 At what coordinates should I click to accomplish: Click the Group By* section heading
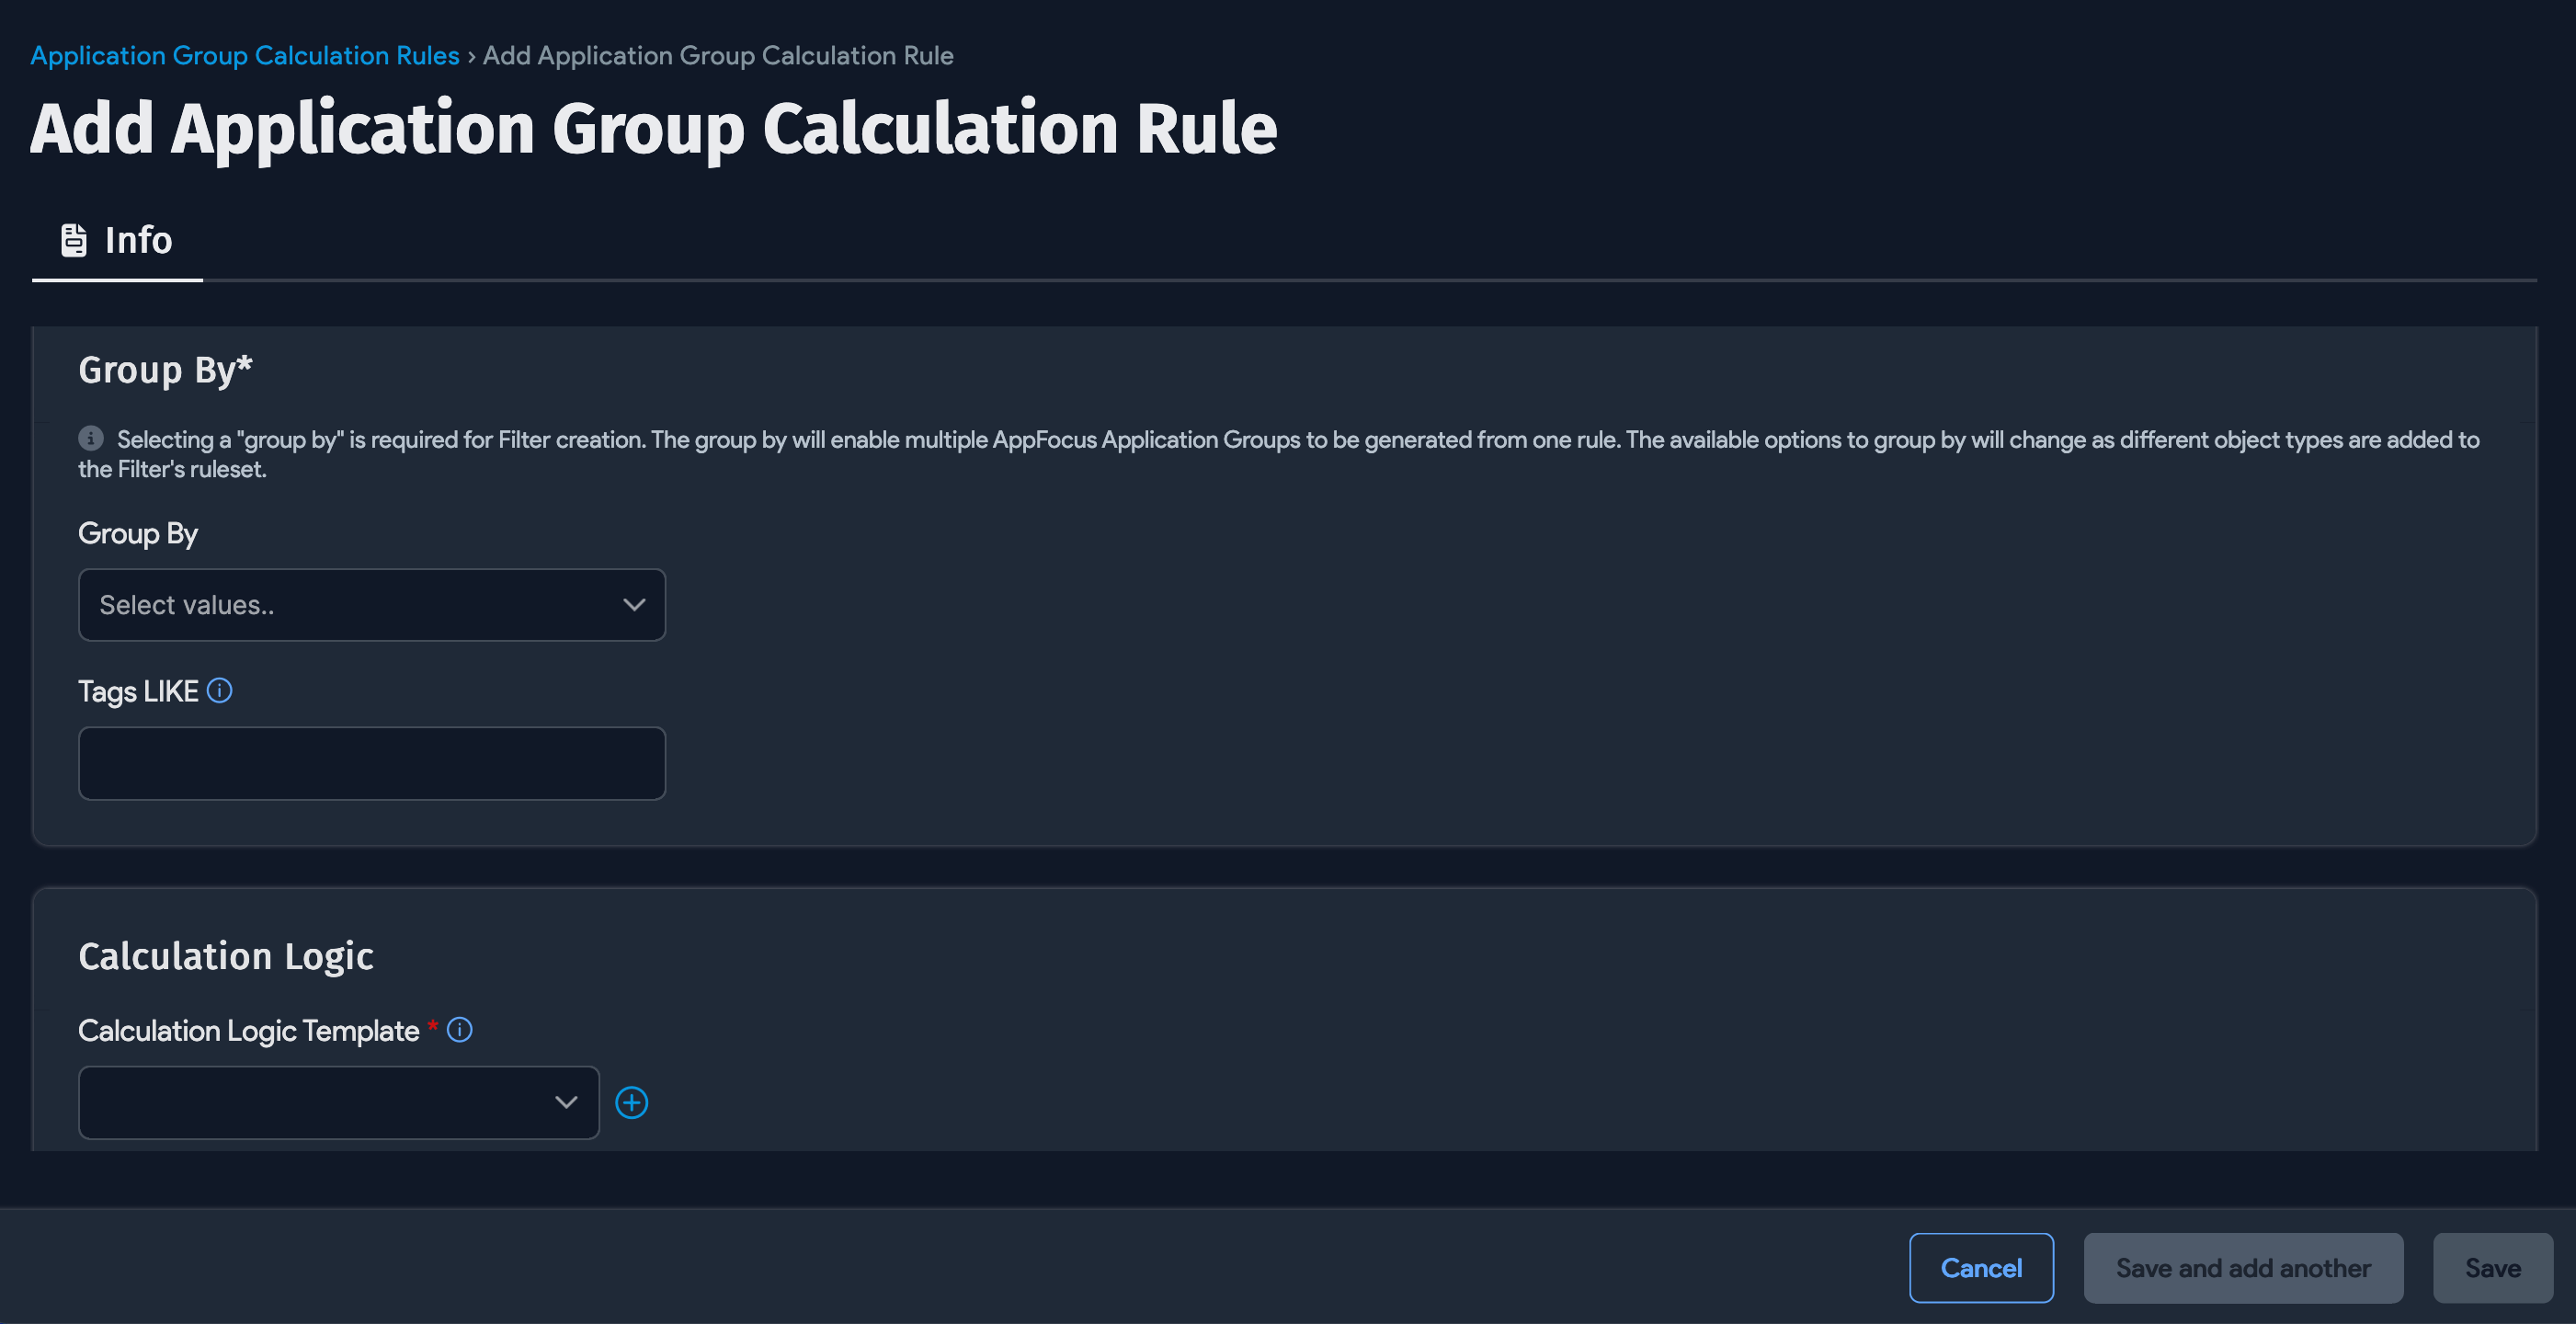pyautogui.click(x=166, y=370)
